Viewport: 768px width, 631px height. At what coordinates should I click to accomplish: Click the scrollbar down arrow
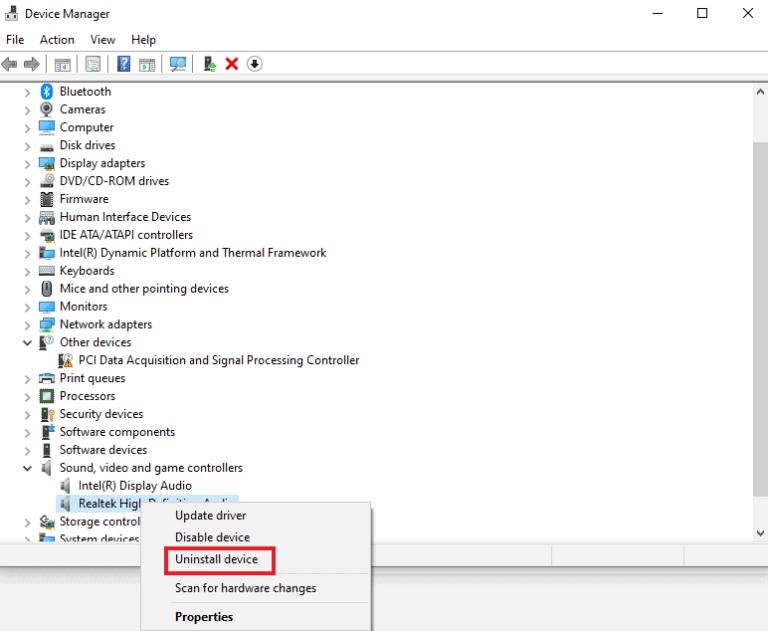[760, 533]
